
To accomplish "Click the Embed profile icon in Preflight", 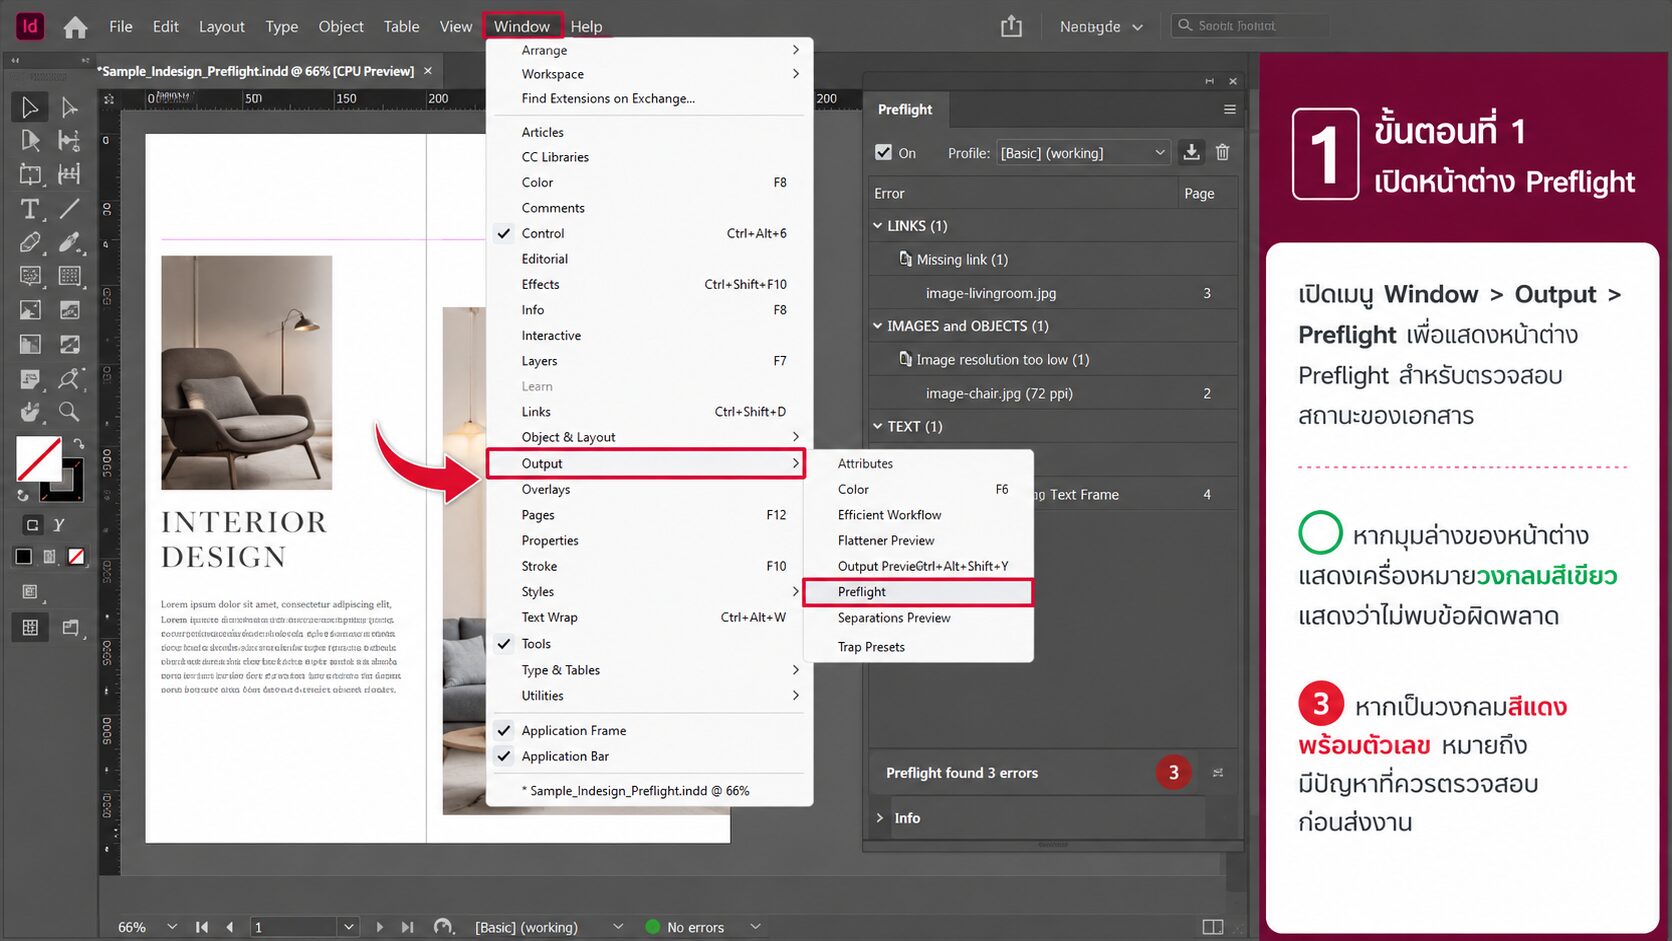I will tap(1191, 152).
